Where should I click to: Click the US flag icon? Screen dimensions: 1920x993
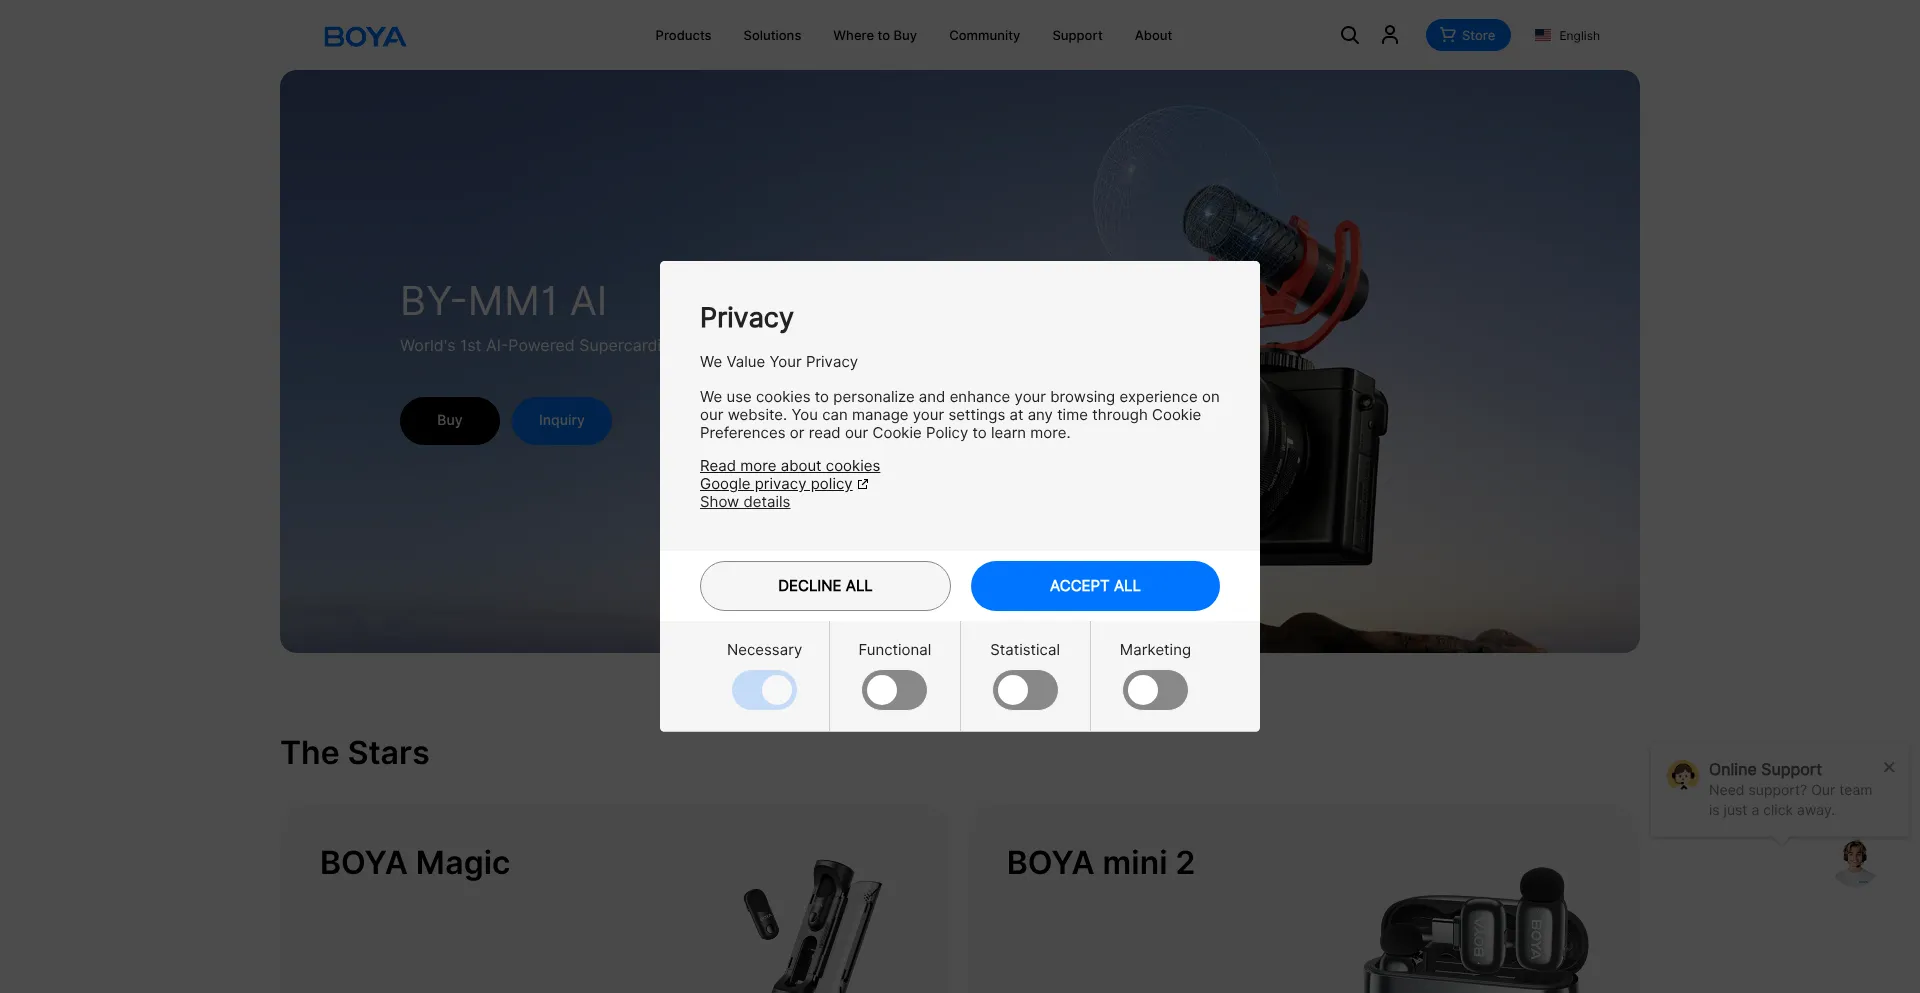click(1543, 35)
